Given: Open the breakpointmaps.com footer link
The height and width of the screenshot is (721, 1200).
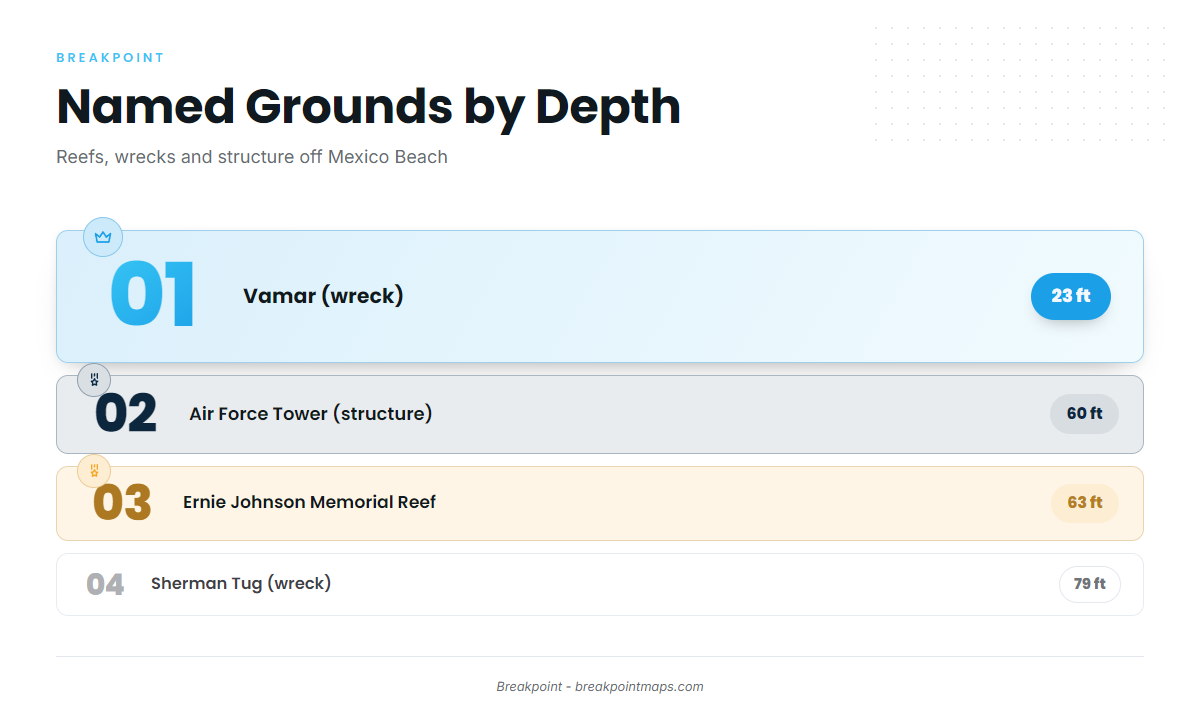Looking at the screenshot, I should [x=639, y=687].
